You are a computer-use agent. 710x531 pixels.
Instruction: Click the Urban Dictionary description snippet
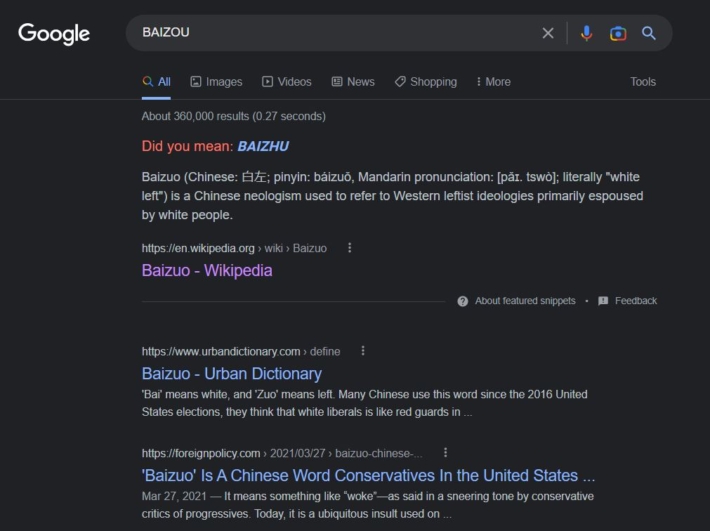click(365, 403)
